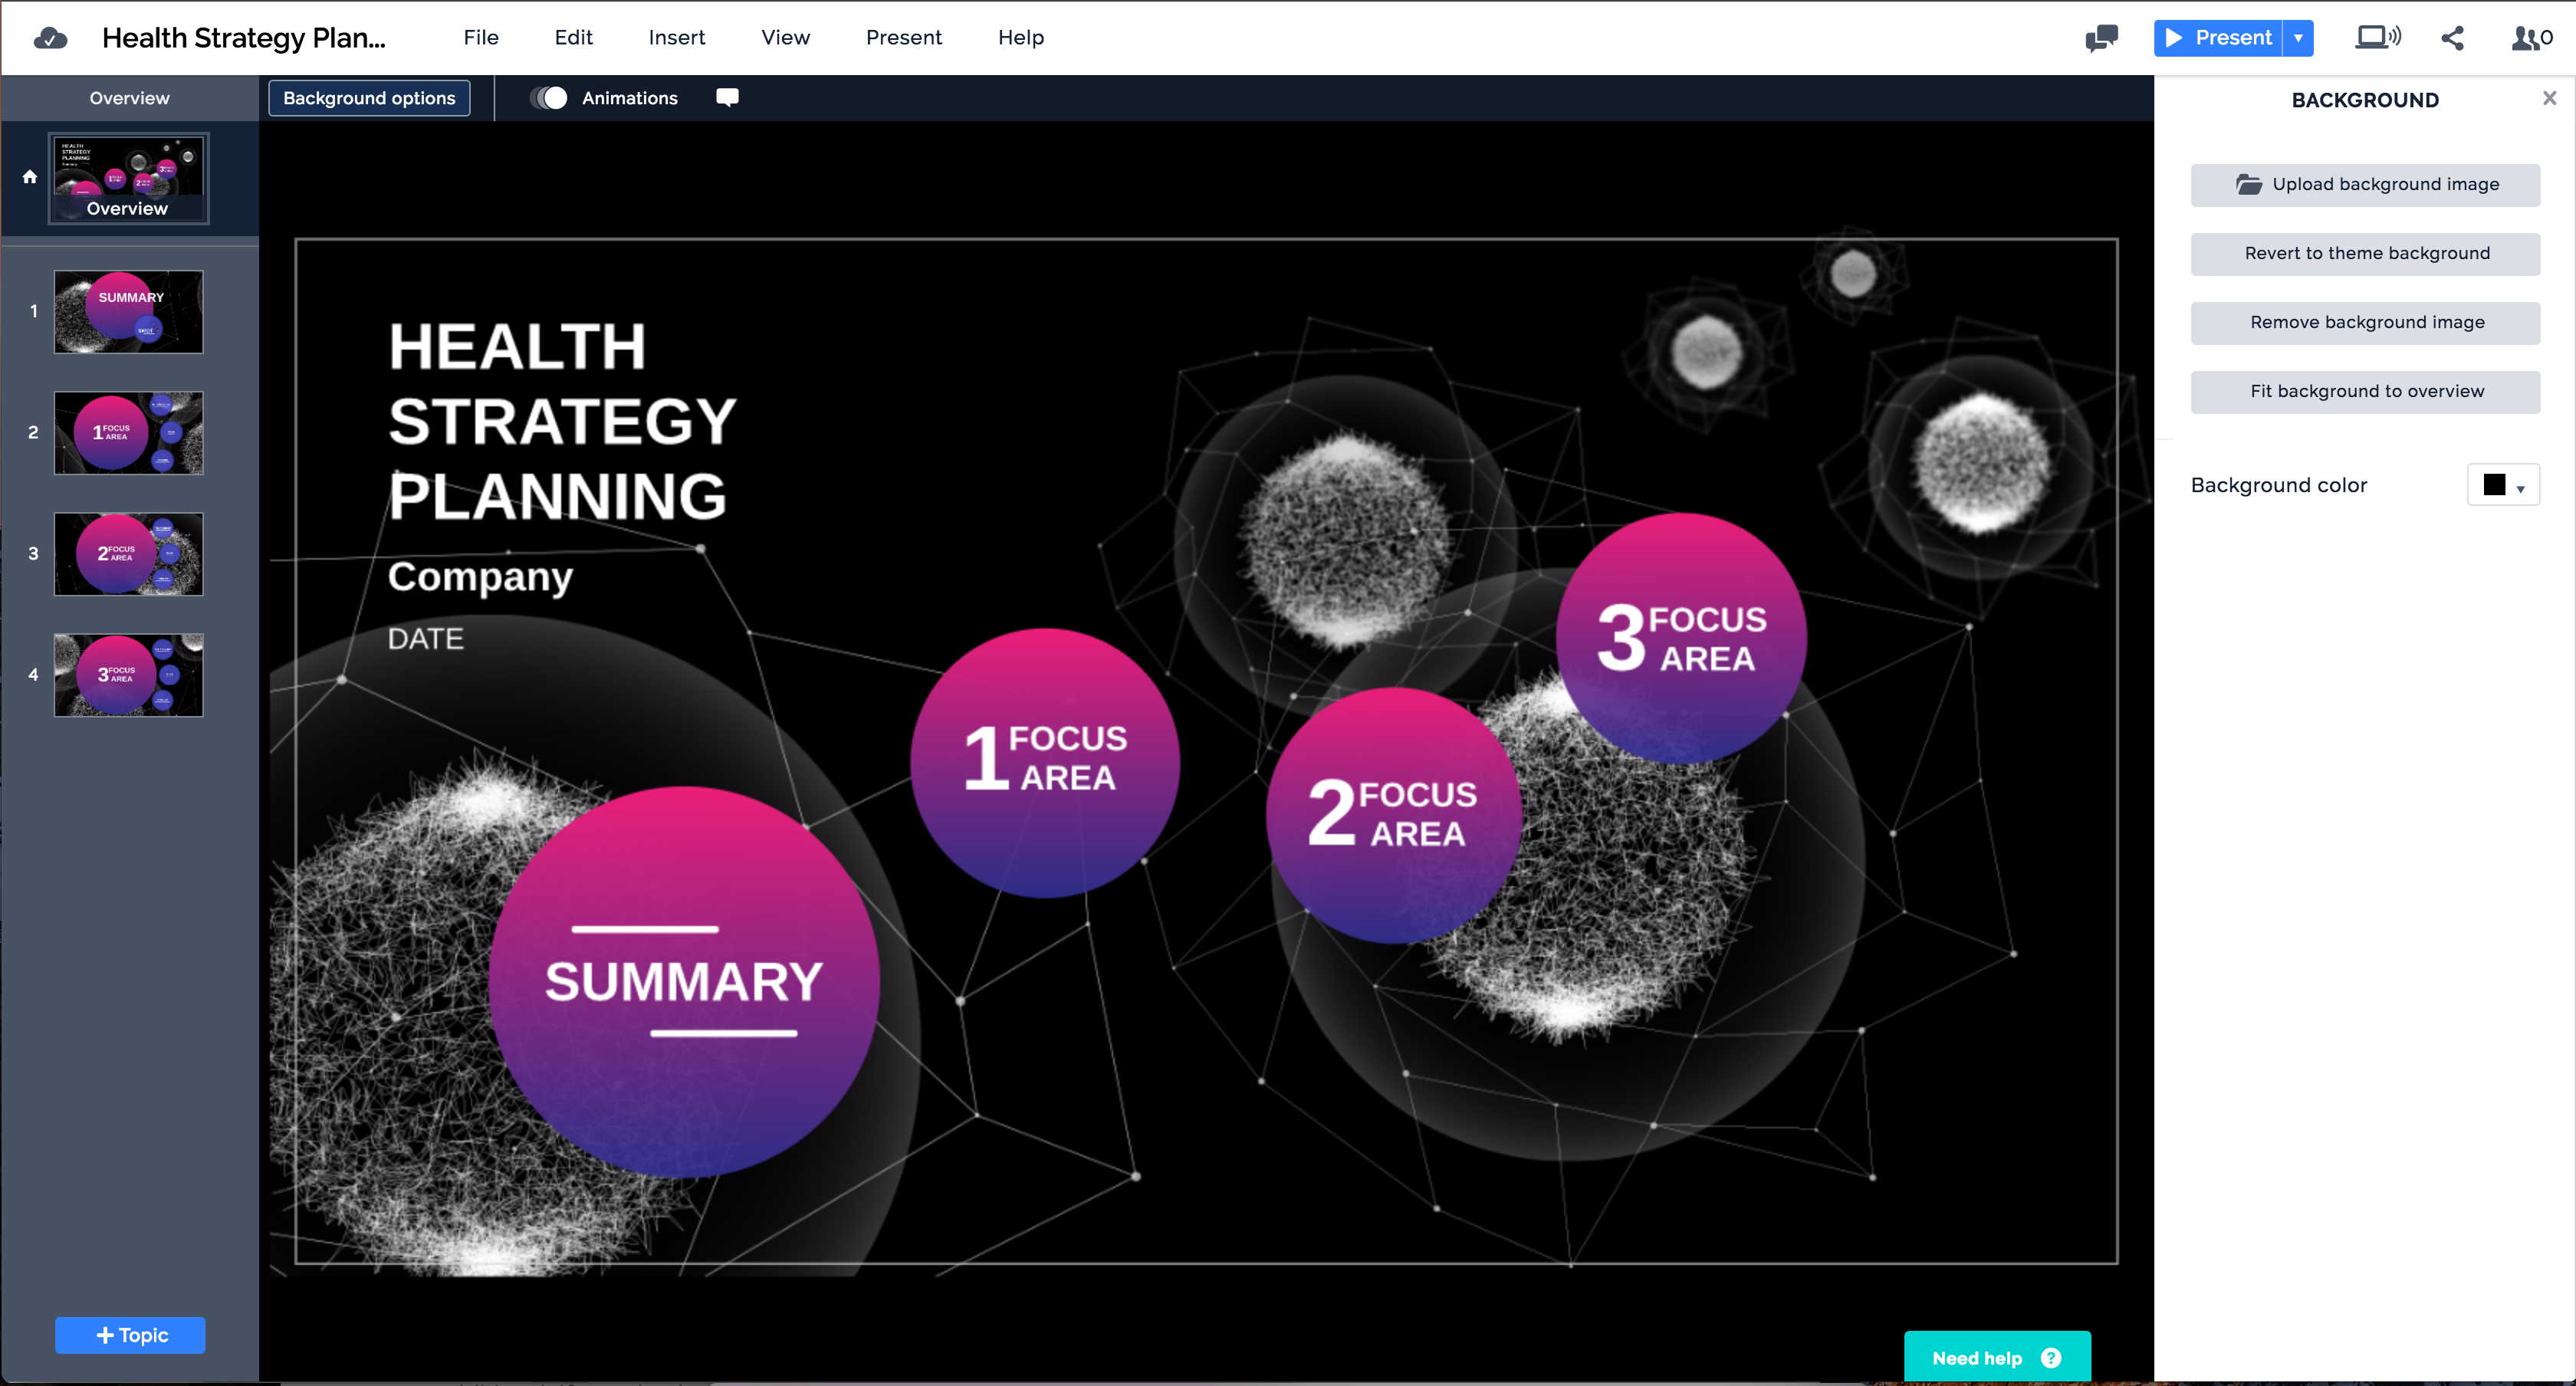Expand the Present button dropdown arrow
Screen dimensions: 2576x1386
click(2298, 38)
